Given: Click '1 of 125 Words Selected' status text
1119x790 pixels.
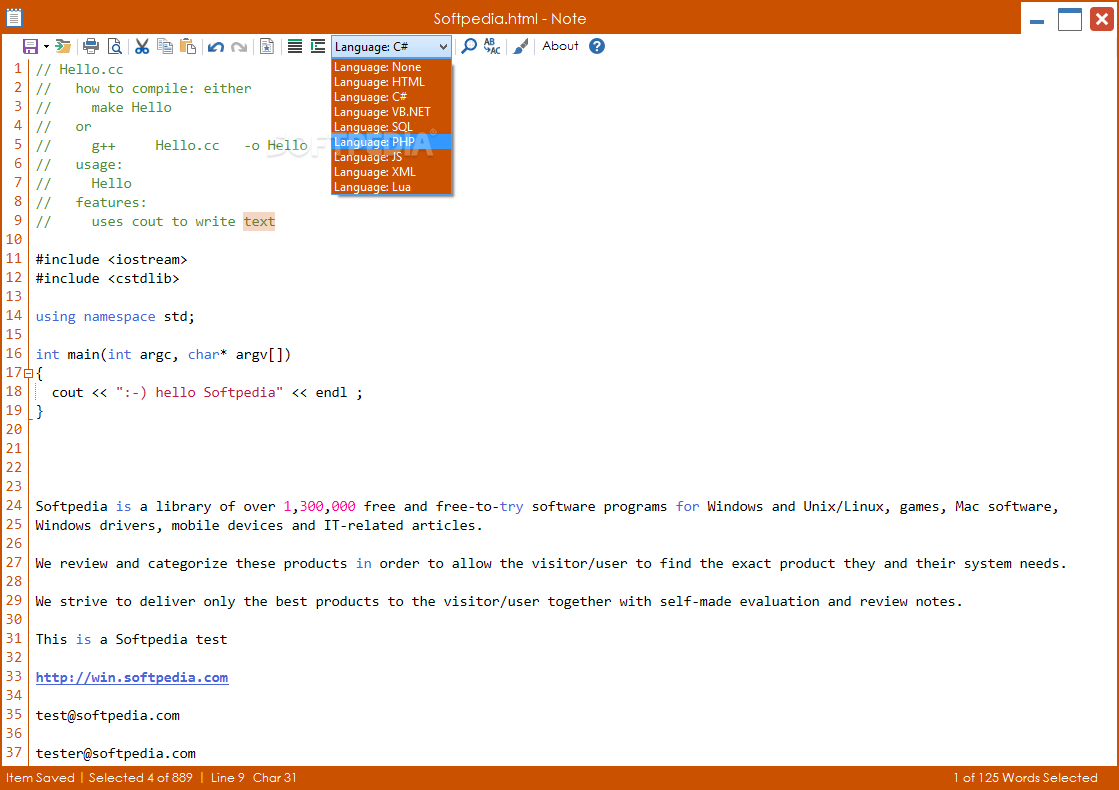Looking at the screenshot, I should click(x=1025, y=778).
